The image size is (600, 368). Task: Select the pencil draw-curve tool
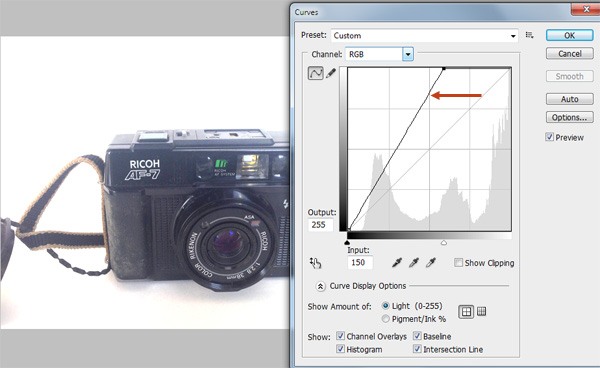click(331, 73)
